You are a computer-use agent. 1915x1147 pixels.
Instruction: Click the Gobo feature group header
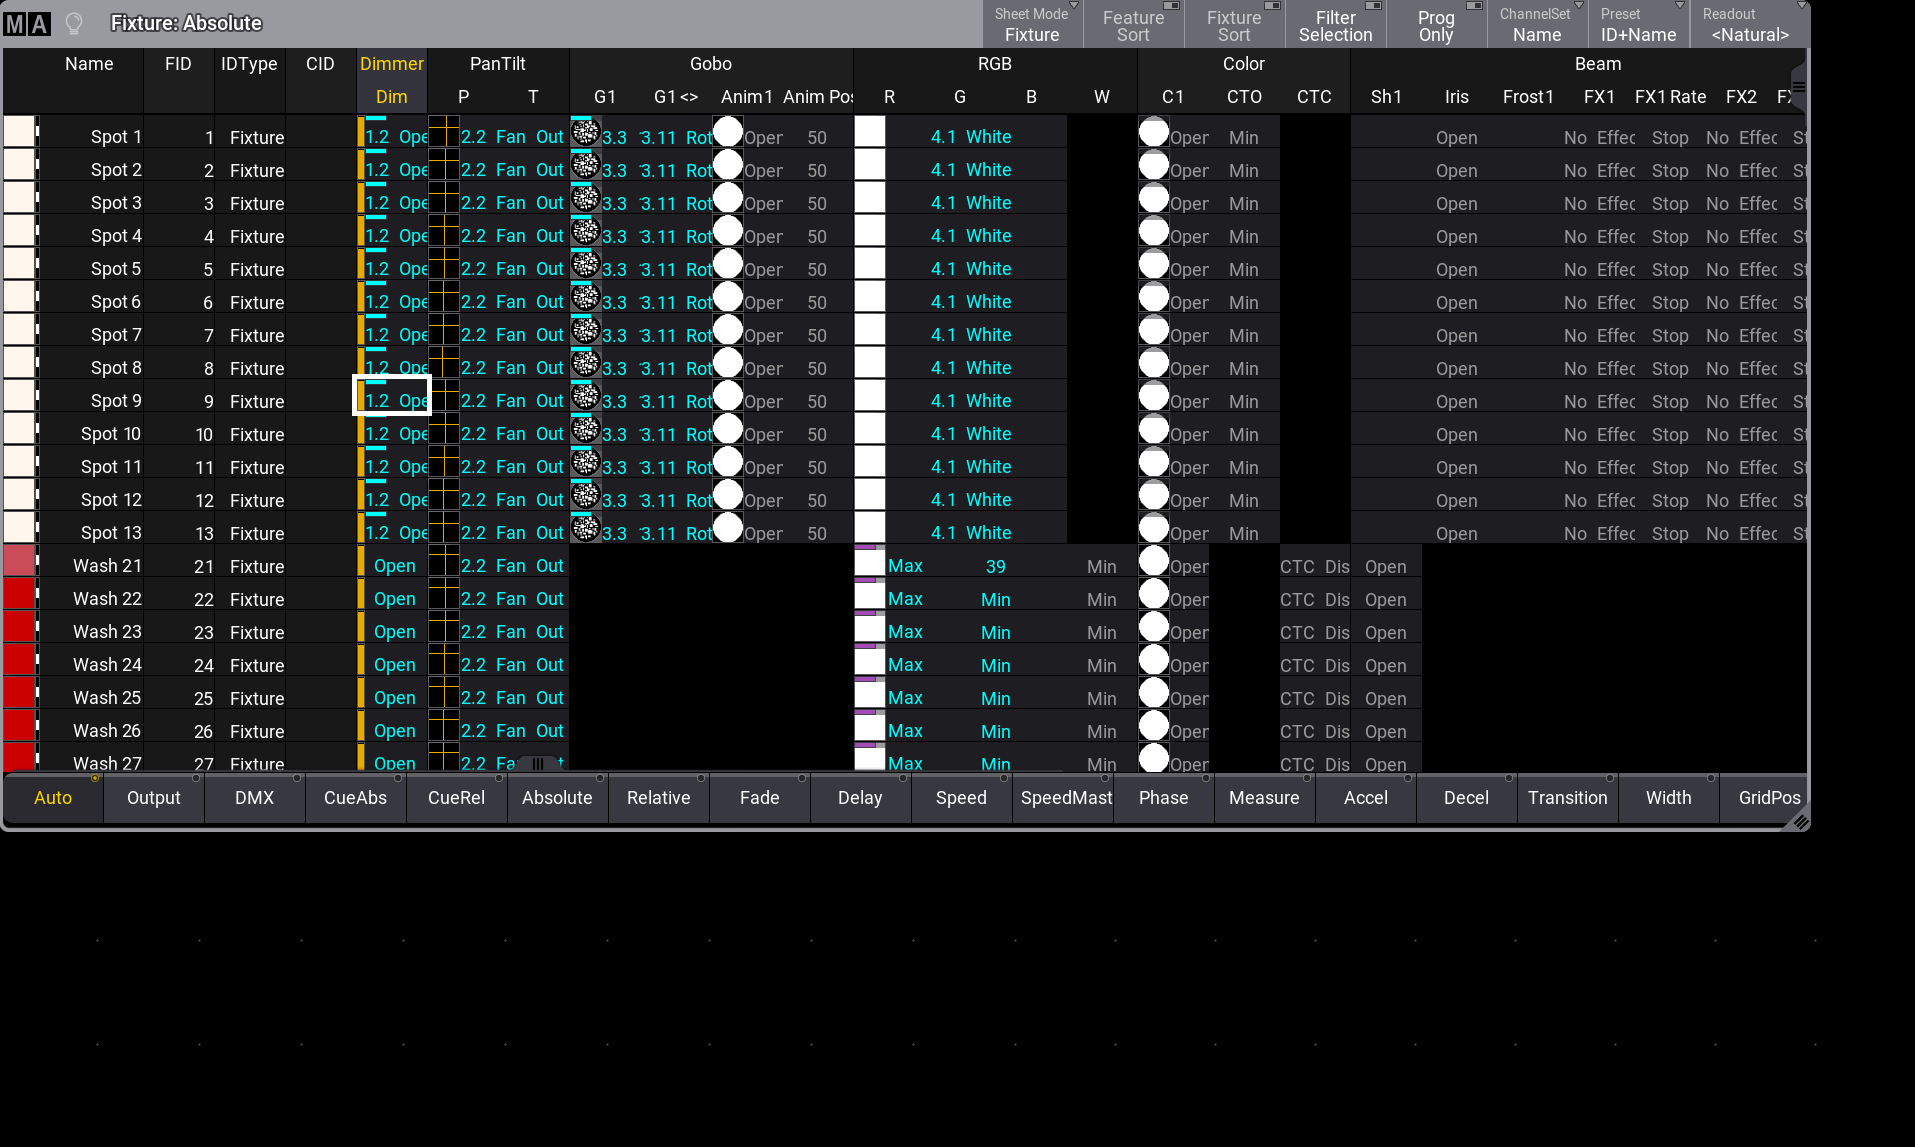click(710, 64)
